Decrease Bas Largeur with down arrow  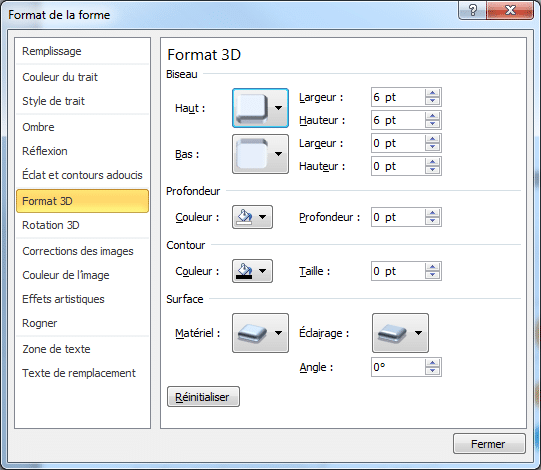[432, 147]
